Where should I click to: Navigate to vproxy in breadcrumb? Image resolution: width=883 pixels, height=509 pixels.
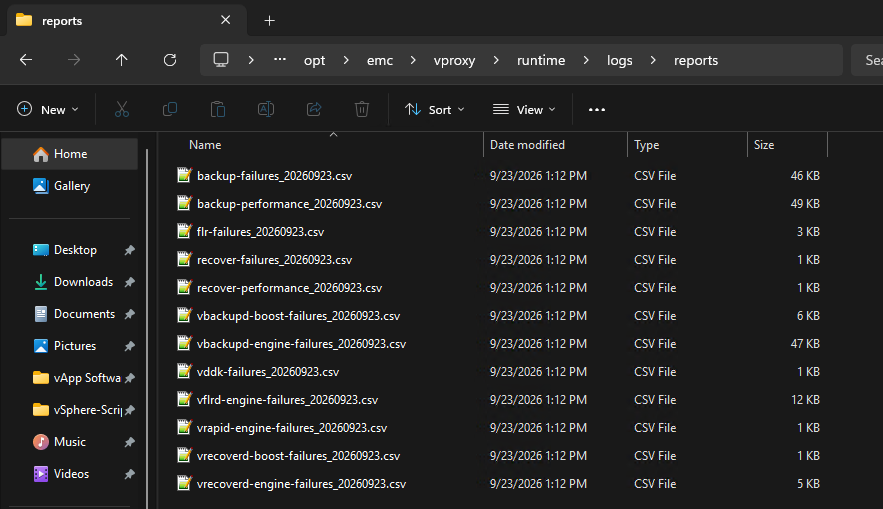tap(454, 60)
